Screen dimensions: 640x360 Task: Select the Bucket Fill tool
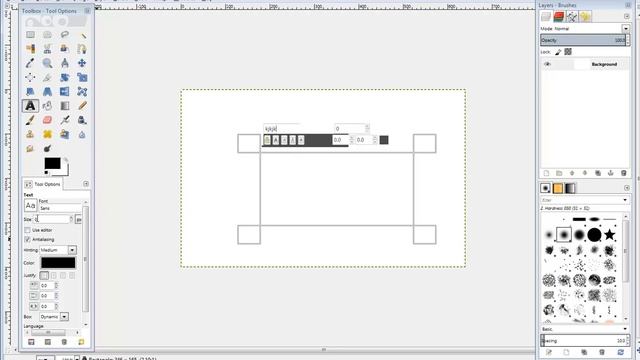(x=47, y=106)
